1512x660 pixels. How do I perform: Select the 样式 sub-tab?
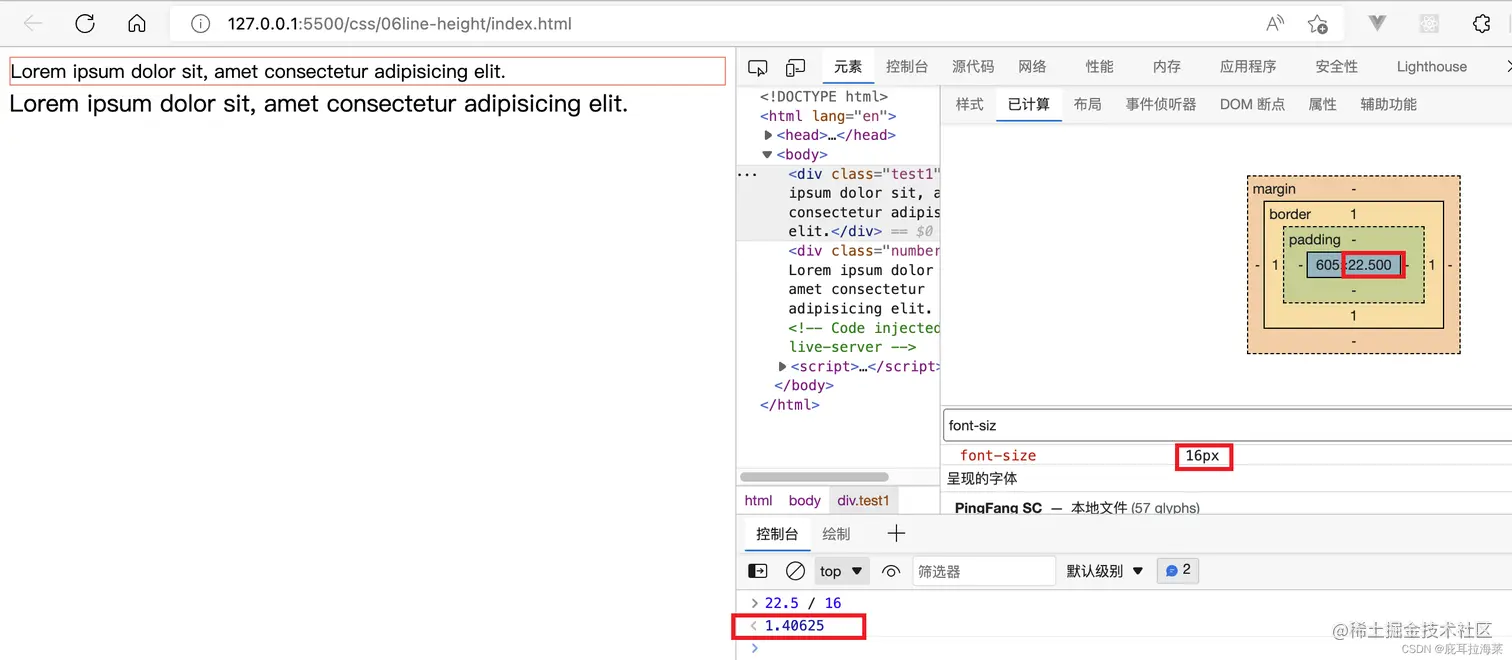pyautogui.click(x=970, y=104)
